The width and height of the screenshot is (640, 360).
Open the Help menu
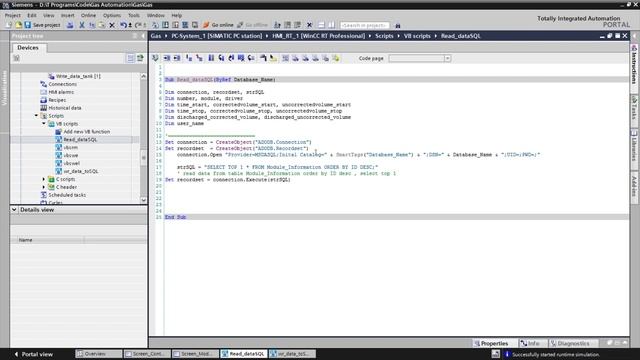click(x=177, y=15)
